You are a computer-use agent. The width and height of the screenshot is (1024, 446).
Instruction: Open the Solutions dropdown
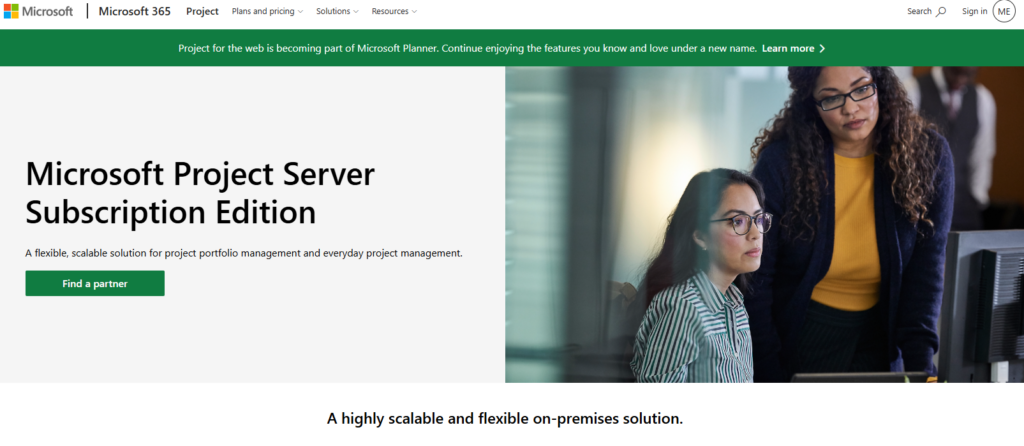[338, 11]
